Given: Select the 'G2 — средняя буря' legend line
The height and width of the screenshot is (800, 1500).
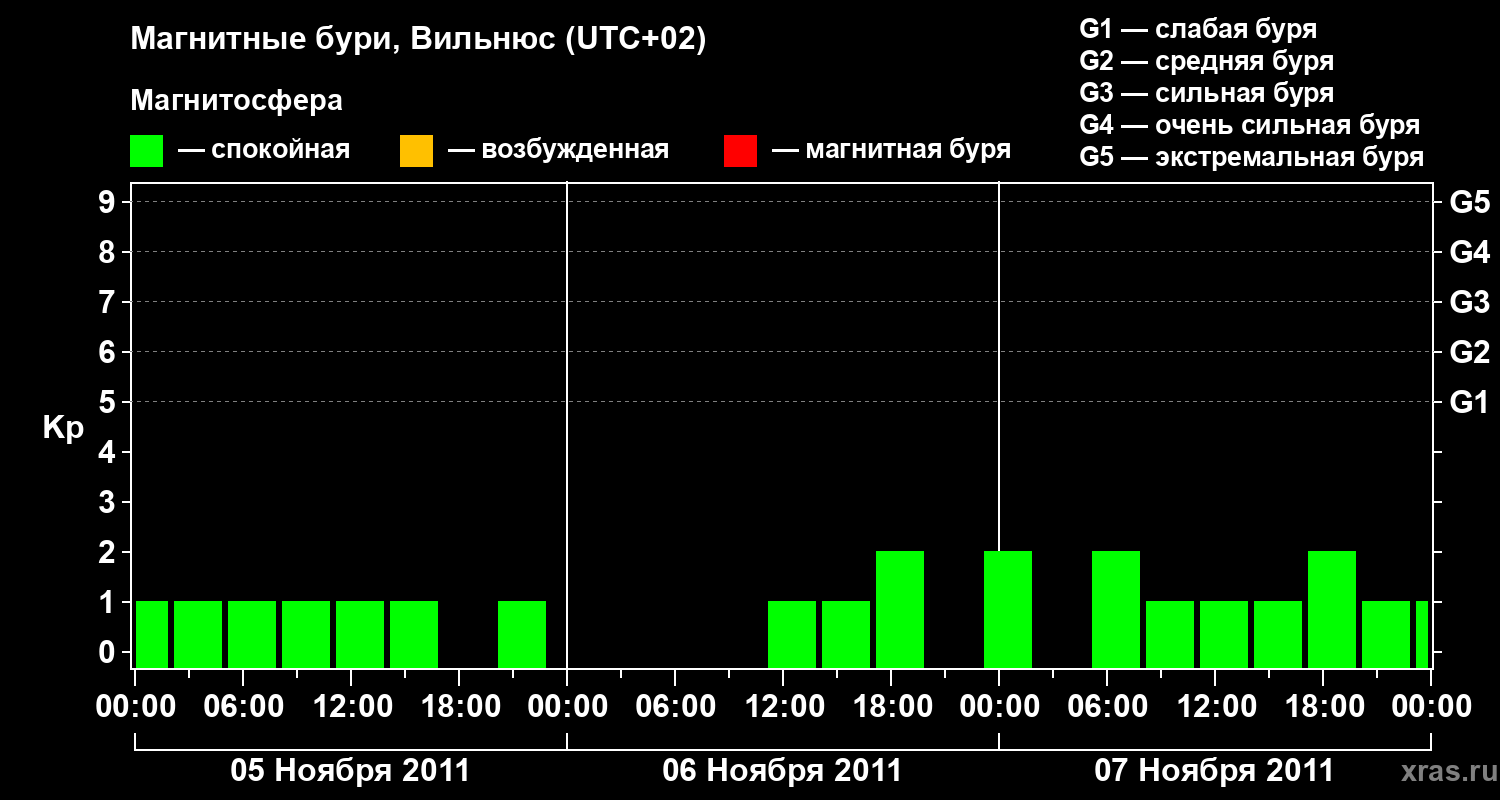Looking at the screenshot, I should 1206,61.
